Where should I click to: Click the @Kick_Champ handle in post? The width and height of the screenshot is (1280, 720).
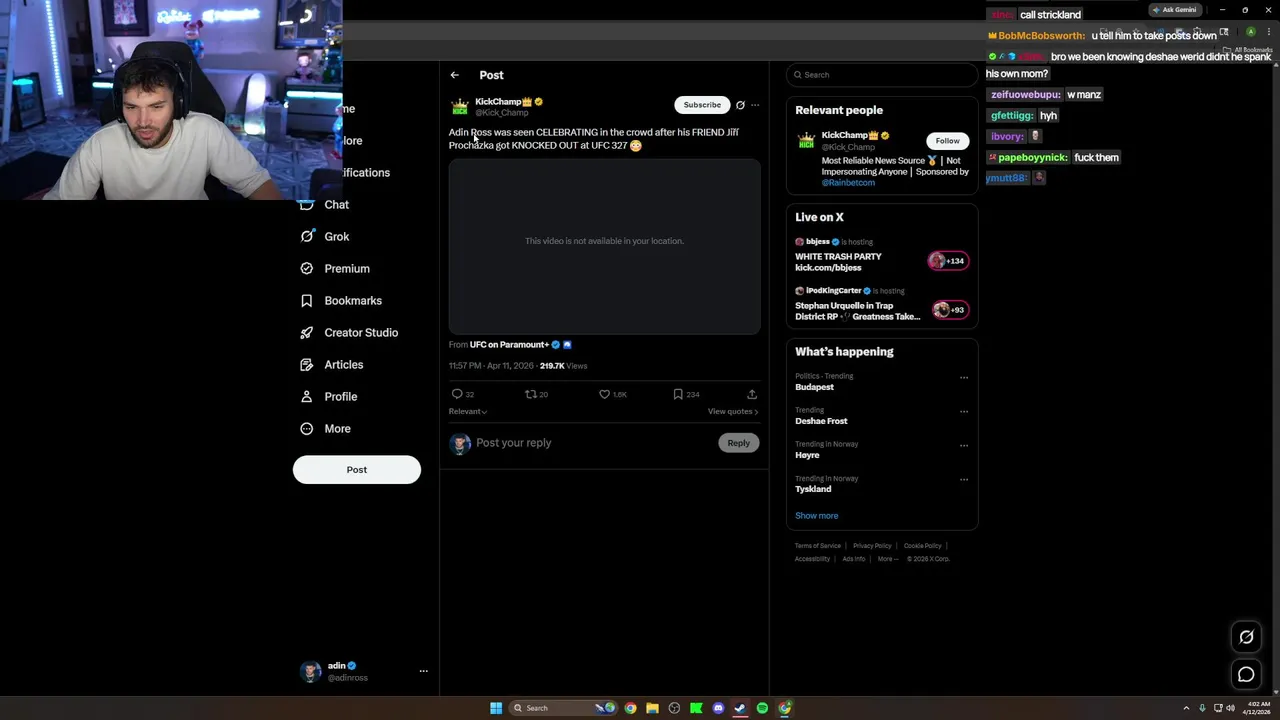click(x=502, y=113)
